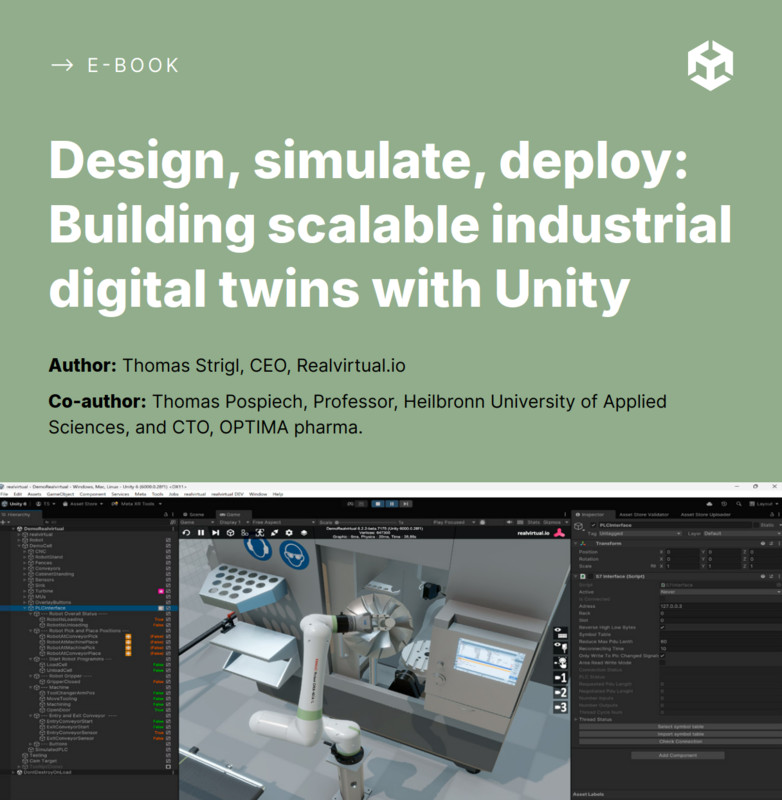Click the Unity logo in the green banner

pos(709,67)
